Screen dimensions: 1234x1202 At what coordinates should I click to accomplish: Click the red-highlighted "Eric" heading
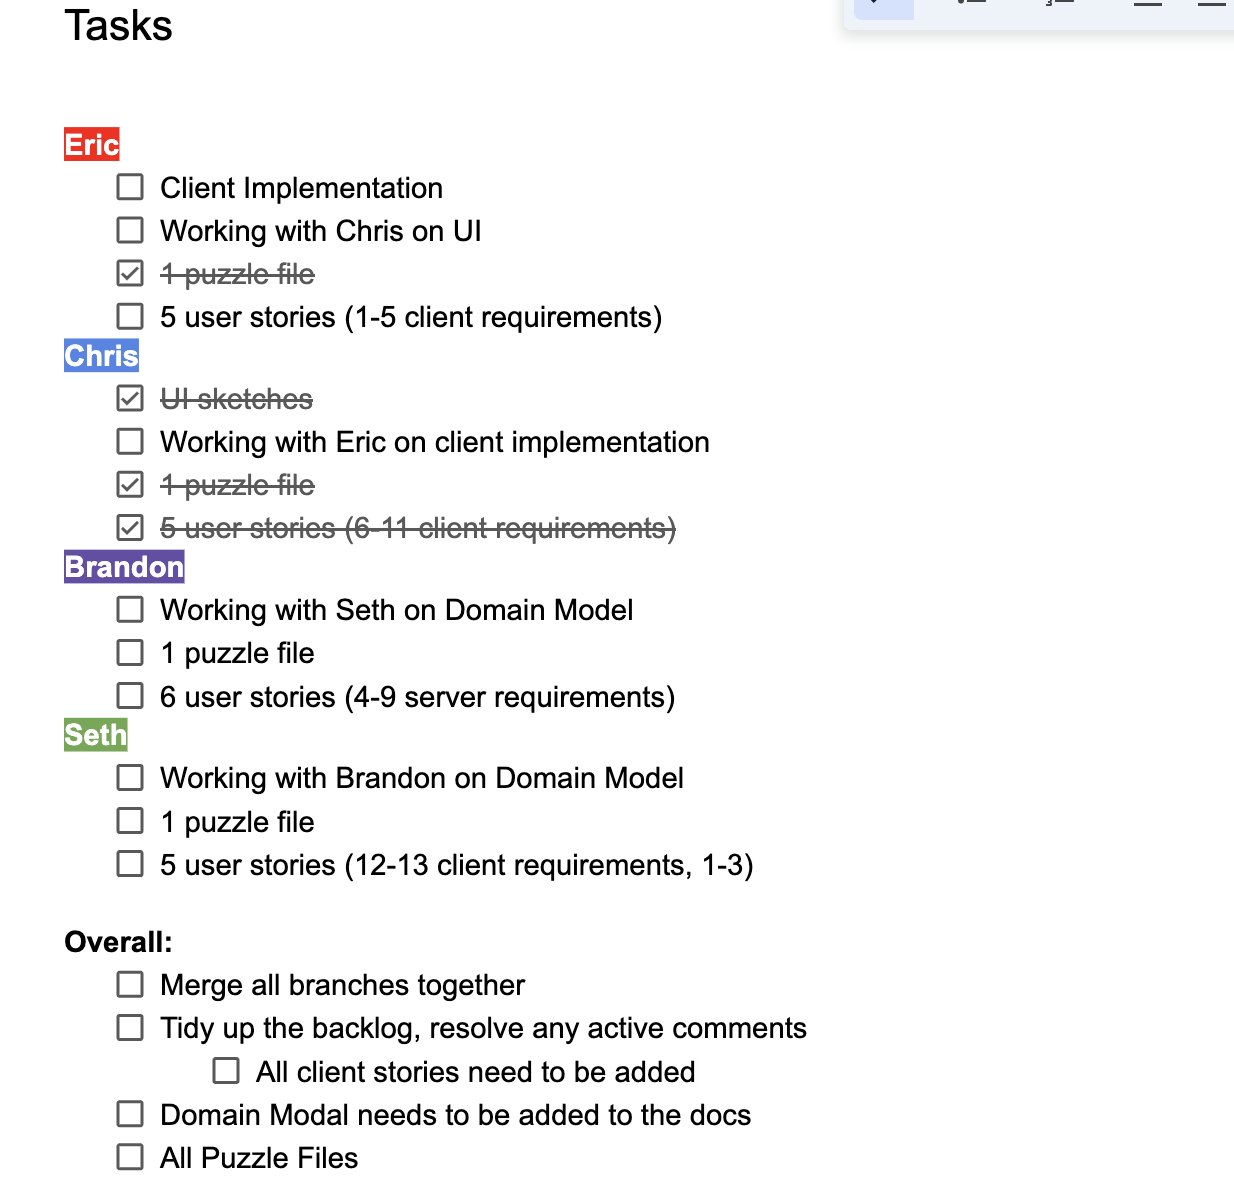(92, 145)
